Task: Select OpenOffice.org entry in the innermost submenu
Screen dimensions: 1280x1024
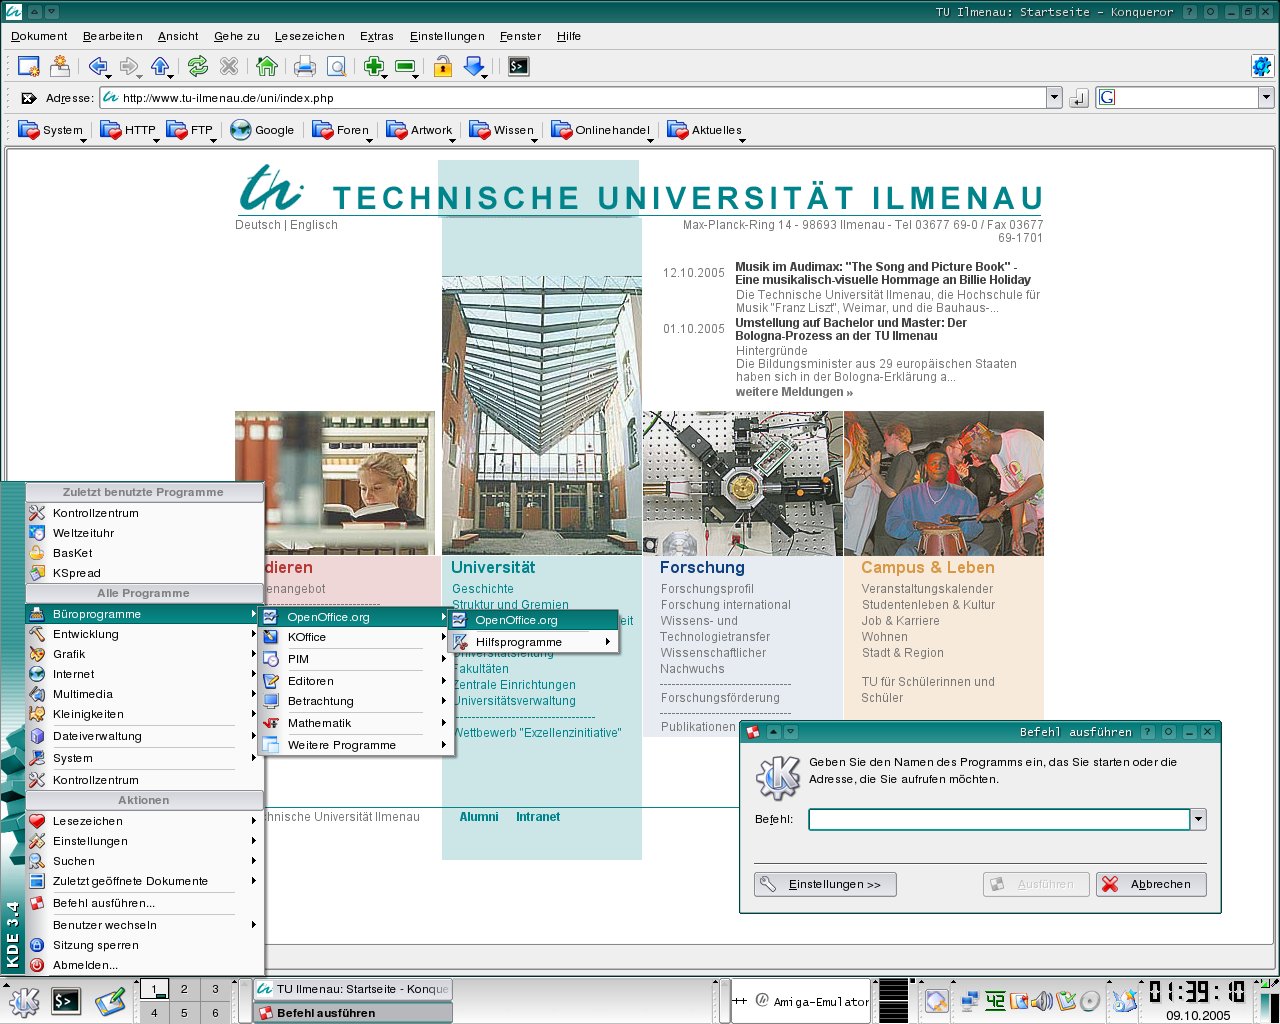Action: 533,620
